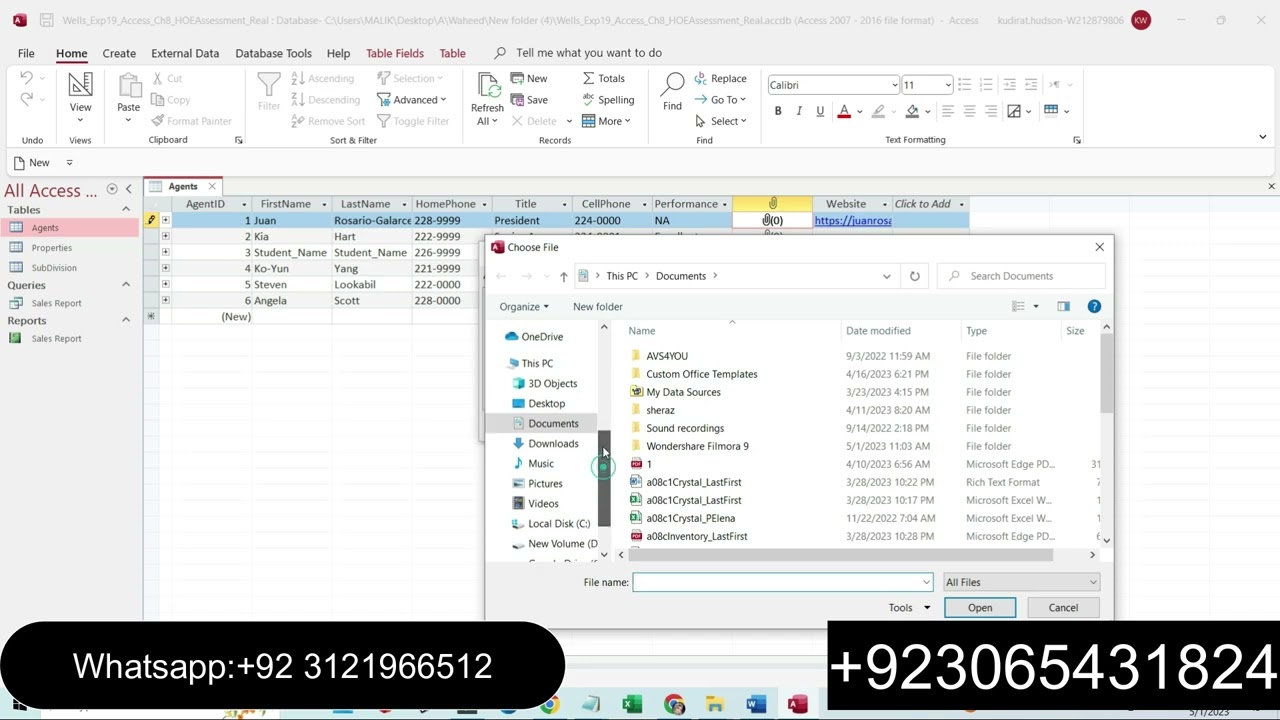The height and width of the screenshot is (720, 1280).
Task: Open the Sales Report query item
Action: coord(56,303)
